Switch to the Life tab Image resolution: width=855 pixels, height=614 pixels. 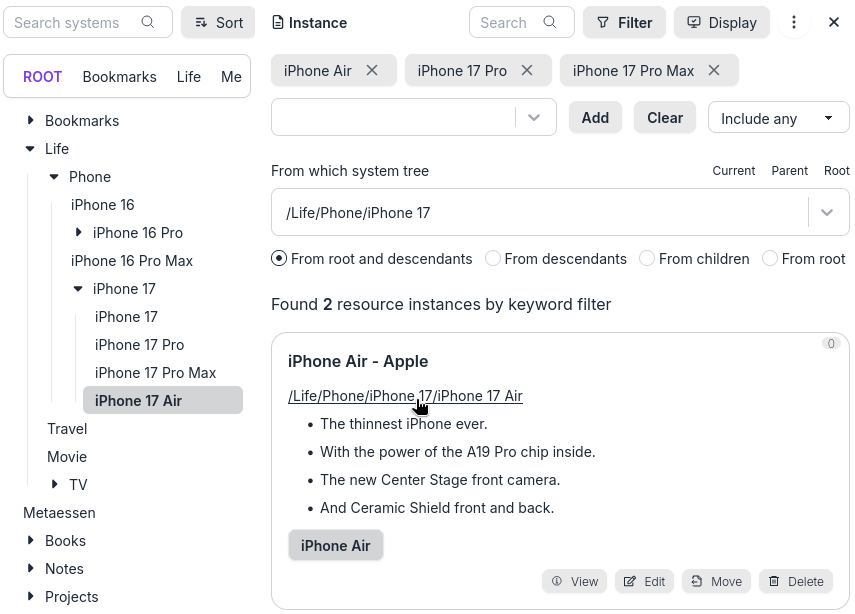click(188, 77)
